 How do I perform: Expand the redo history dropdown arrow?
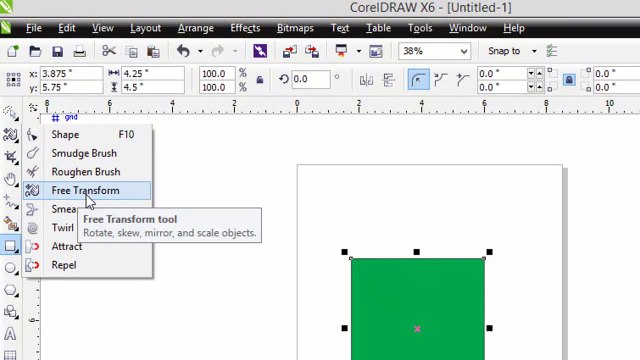click(x=235, y=51)
